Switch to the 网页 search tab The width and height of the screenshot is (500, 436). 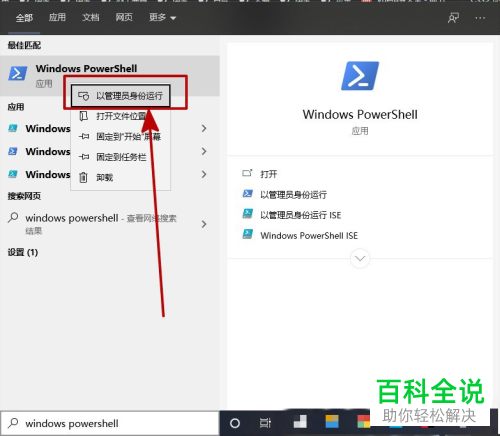tap(124, 17)
